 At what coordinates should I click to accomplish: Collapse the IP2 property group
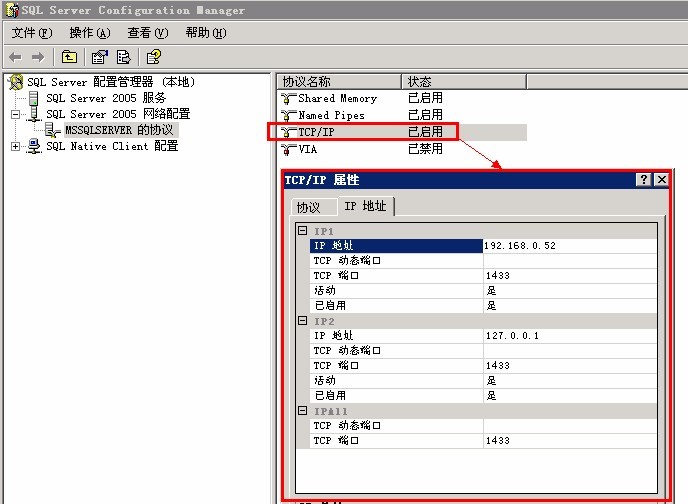pos(302,321)
